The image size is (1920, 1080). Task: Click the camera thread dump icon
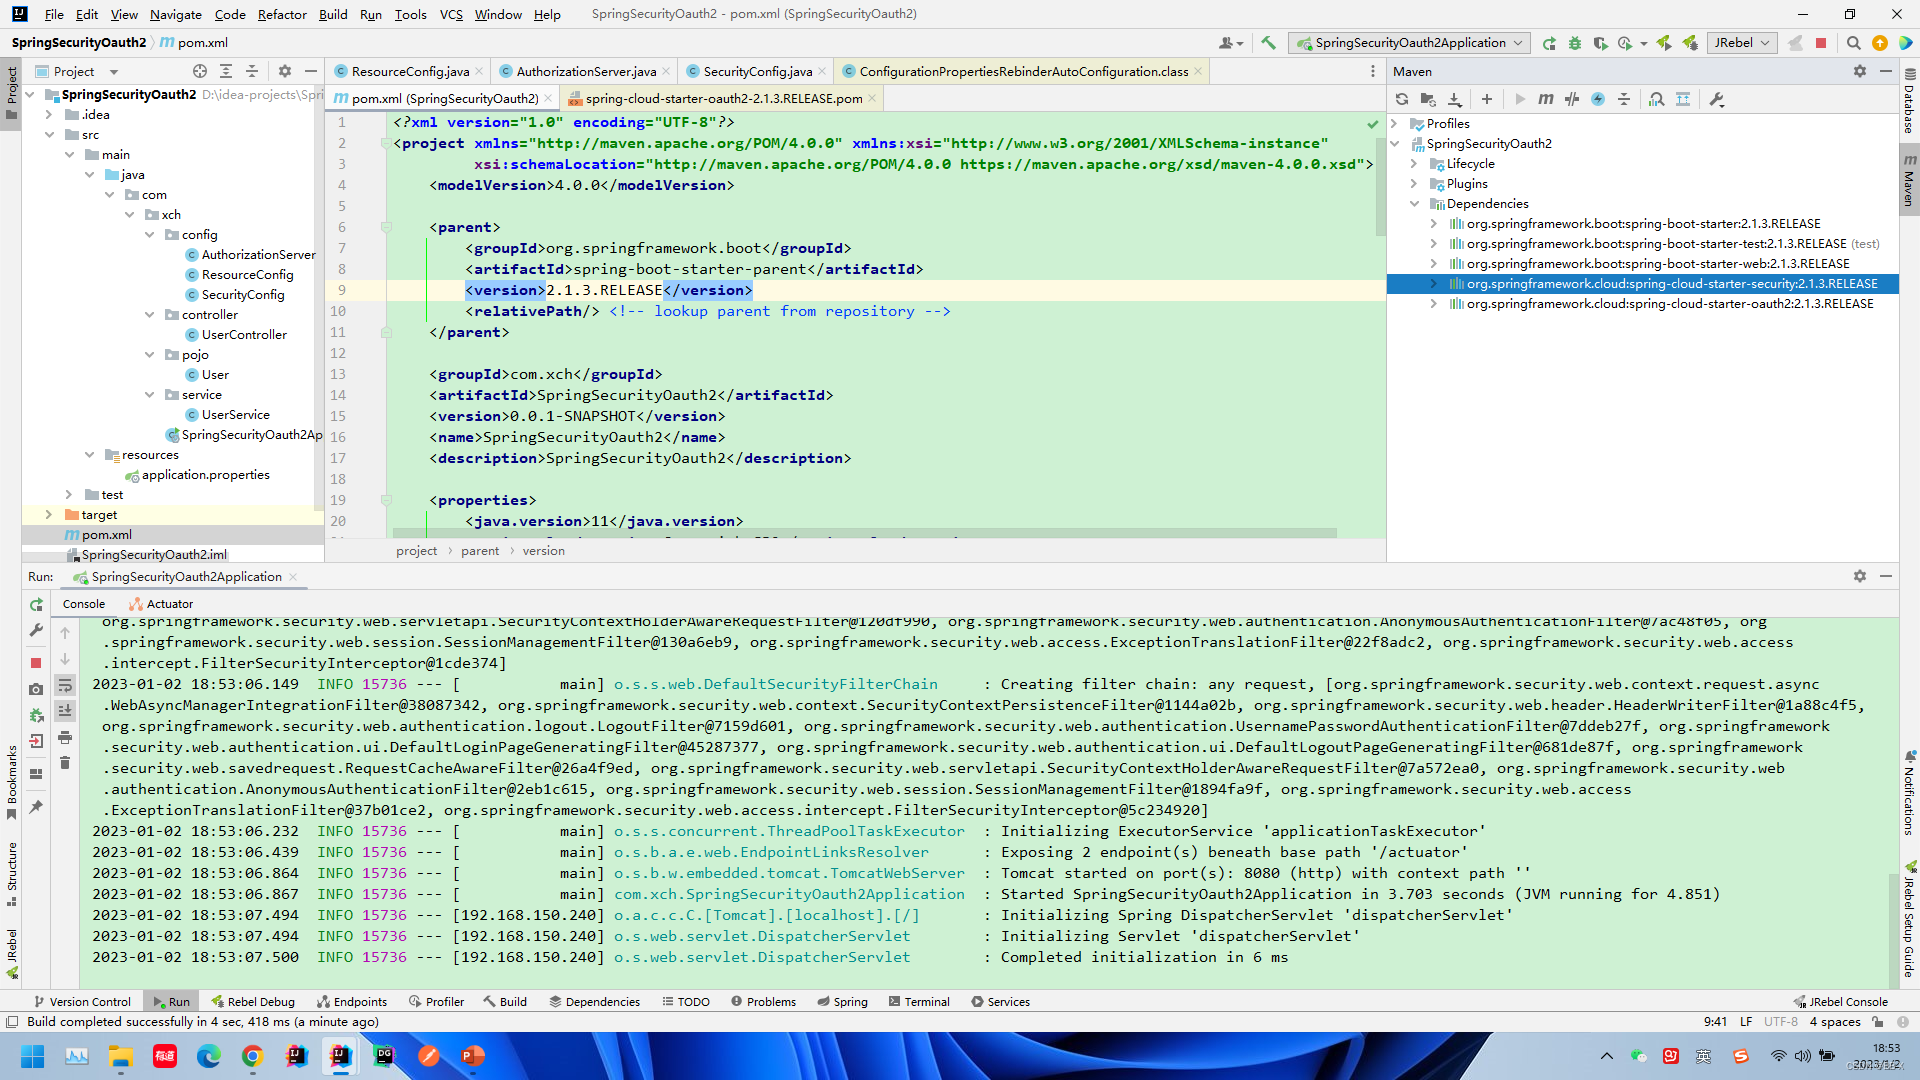click(36, 689)
